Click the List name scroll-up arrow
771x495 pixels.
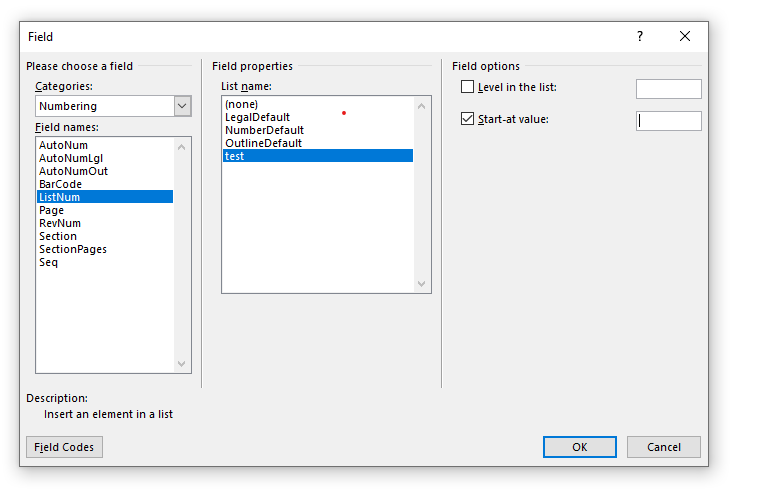pyautogui.click(x=421, y=106)
